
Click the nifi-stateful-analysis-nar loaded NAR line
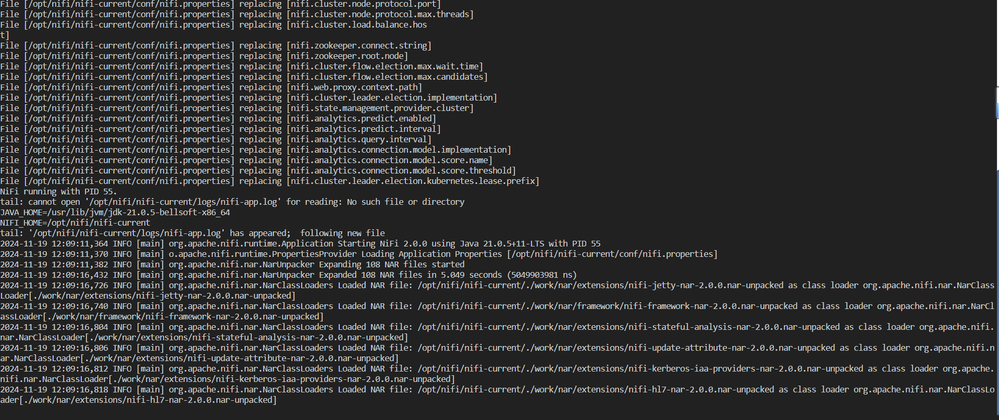click(x=497, y=331)
